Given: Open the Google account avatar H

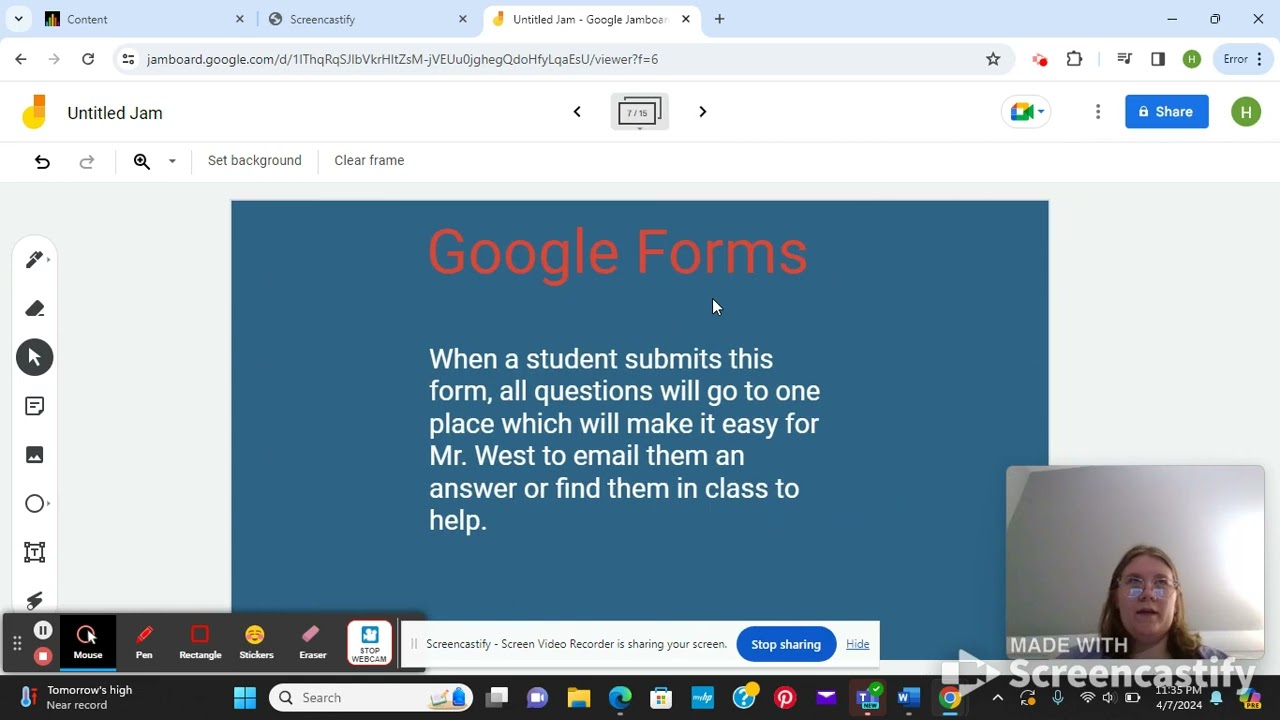Looking at the screenshot, I should click(1246, 112).
